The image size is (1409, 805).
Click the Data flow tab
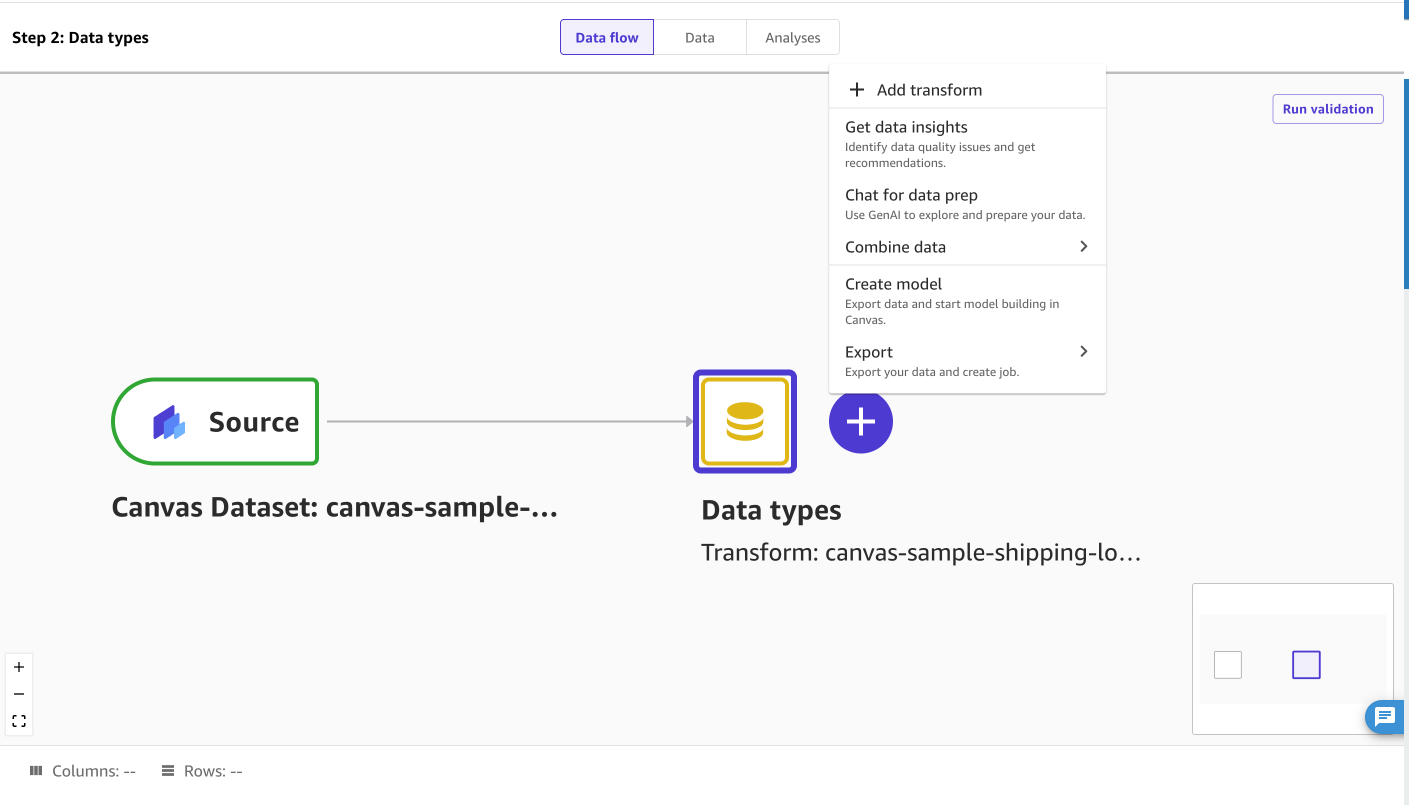pos(606,37)
